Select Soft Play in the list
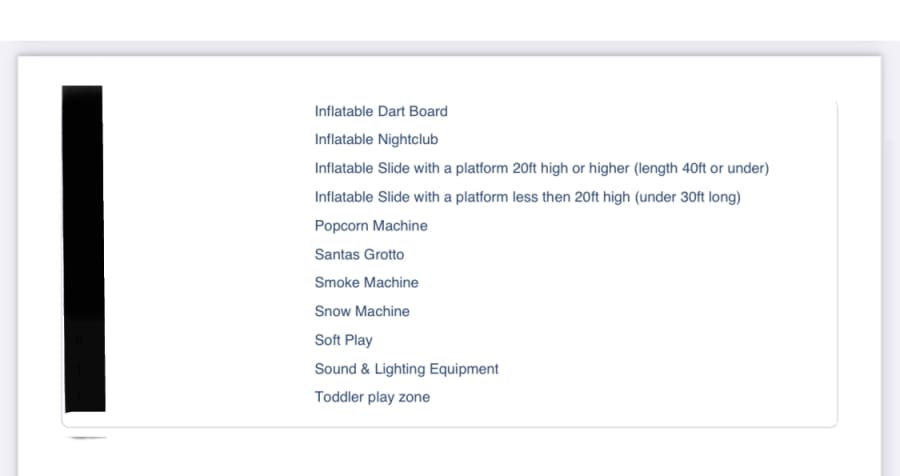 pos(343,340)
